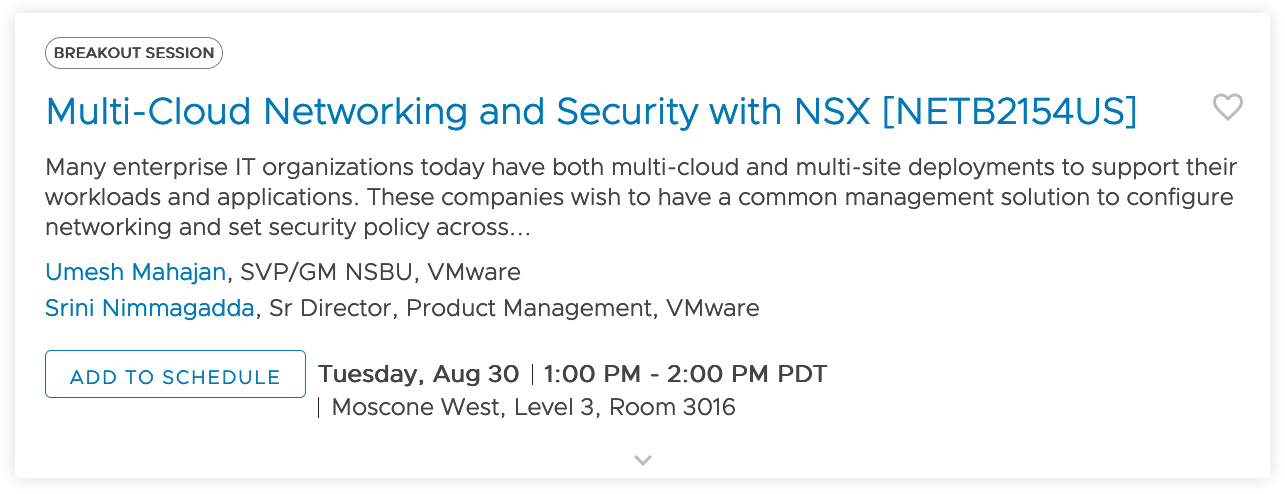
Task: Open Srini Nimmagadda's speaker page
Action: [x=150, y=308]
